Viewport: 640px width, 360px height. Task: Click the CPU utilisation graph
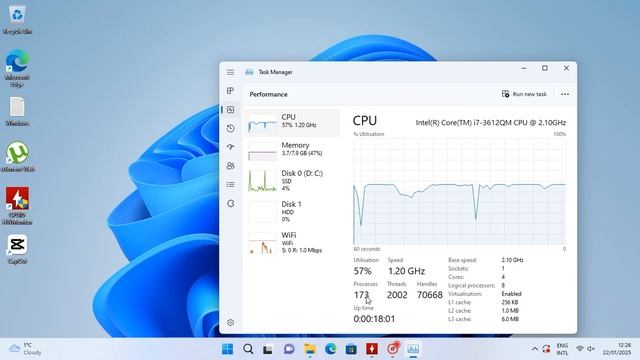click(460, 191)
